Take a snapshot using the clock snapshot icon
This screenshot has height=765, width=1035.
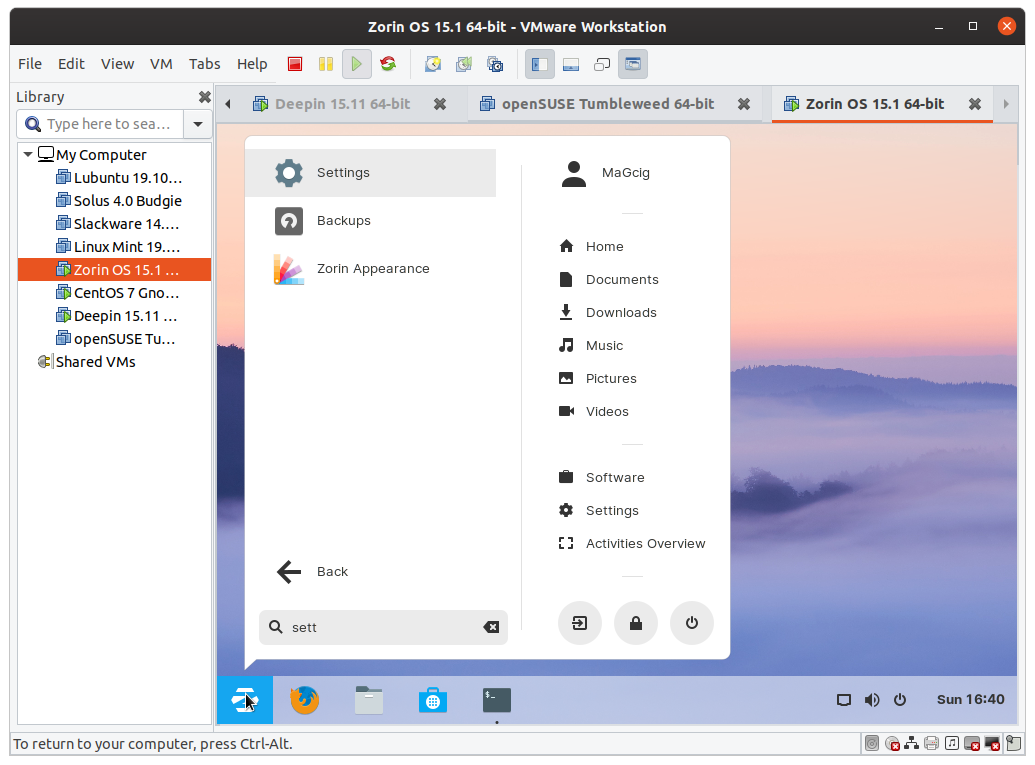coord(433,64)
